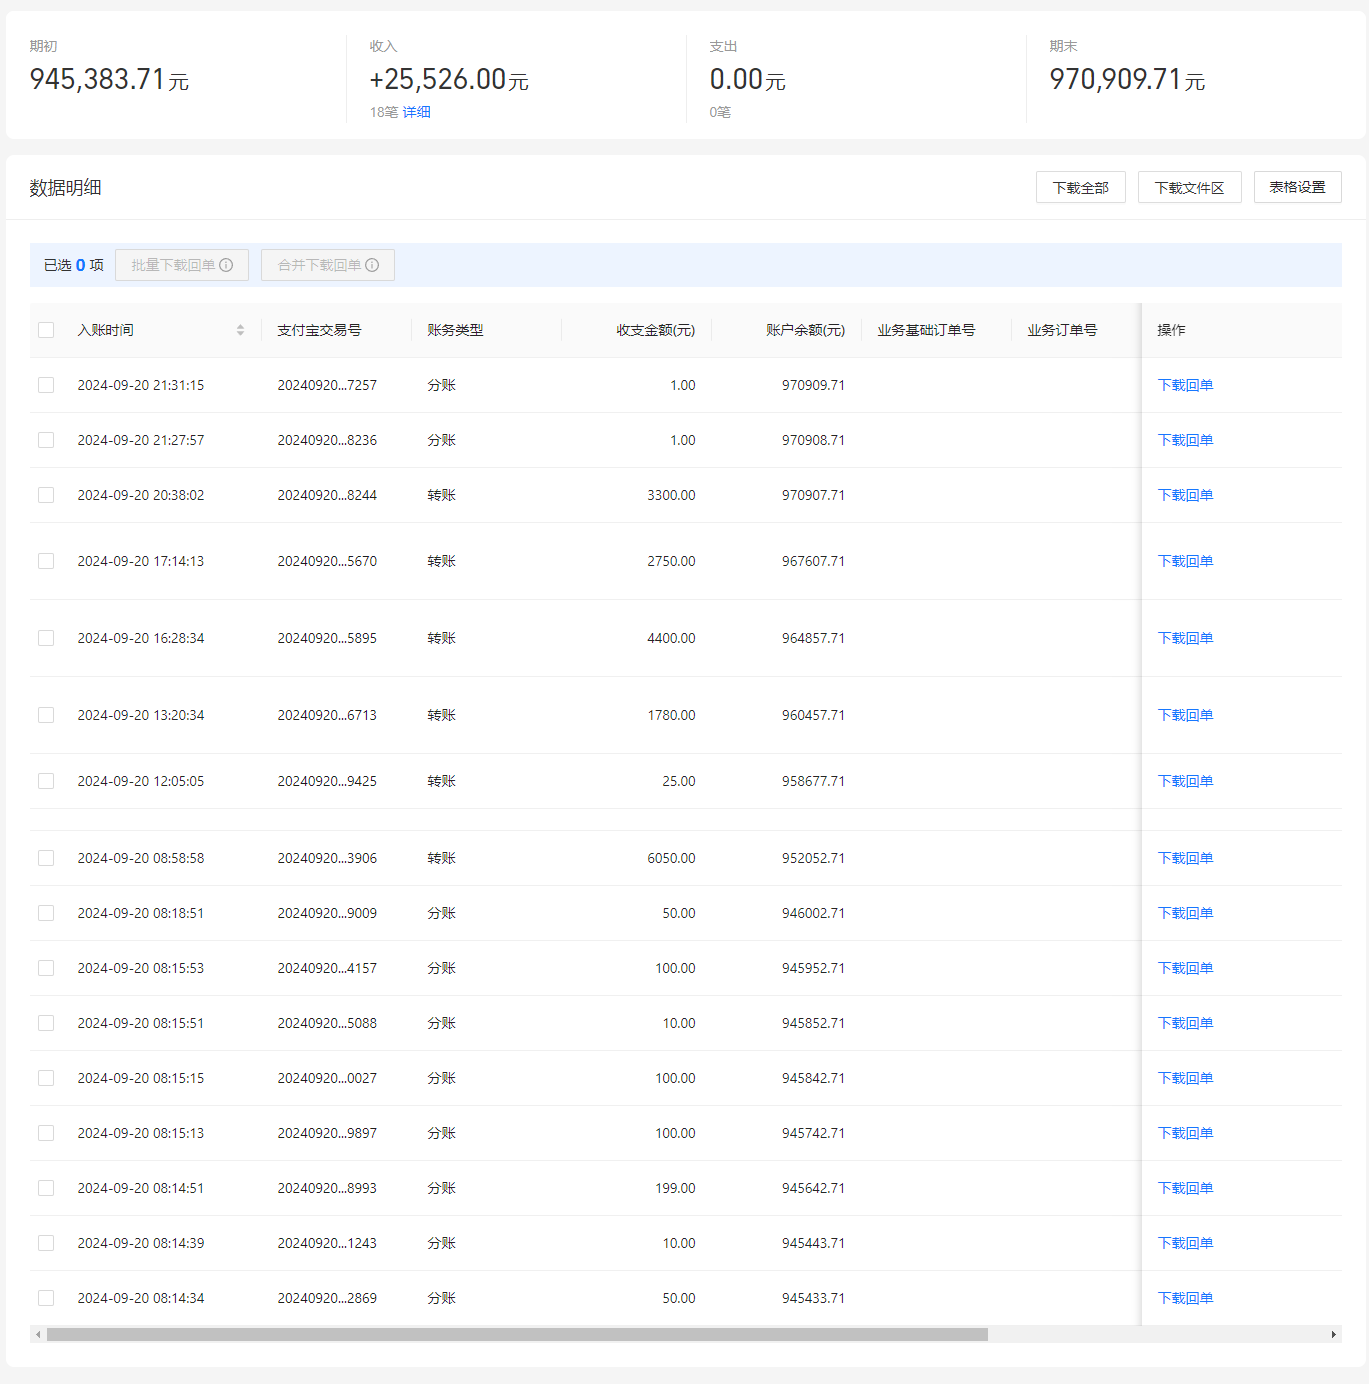The width and height of the screenshot is (1369, 1384).
Task: Click the 批量下载回单 button
Action: (182, 265)
